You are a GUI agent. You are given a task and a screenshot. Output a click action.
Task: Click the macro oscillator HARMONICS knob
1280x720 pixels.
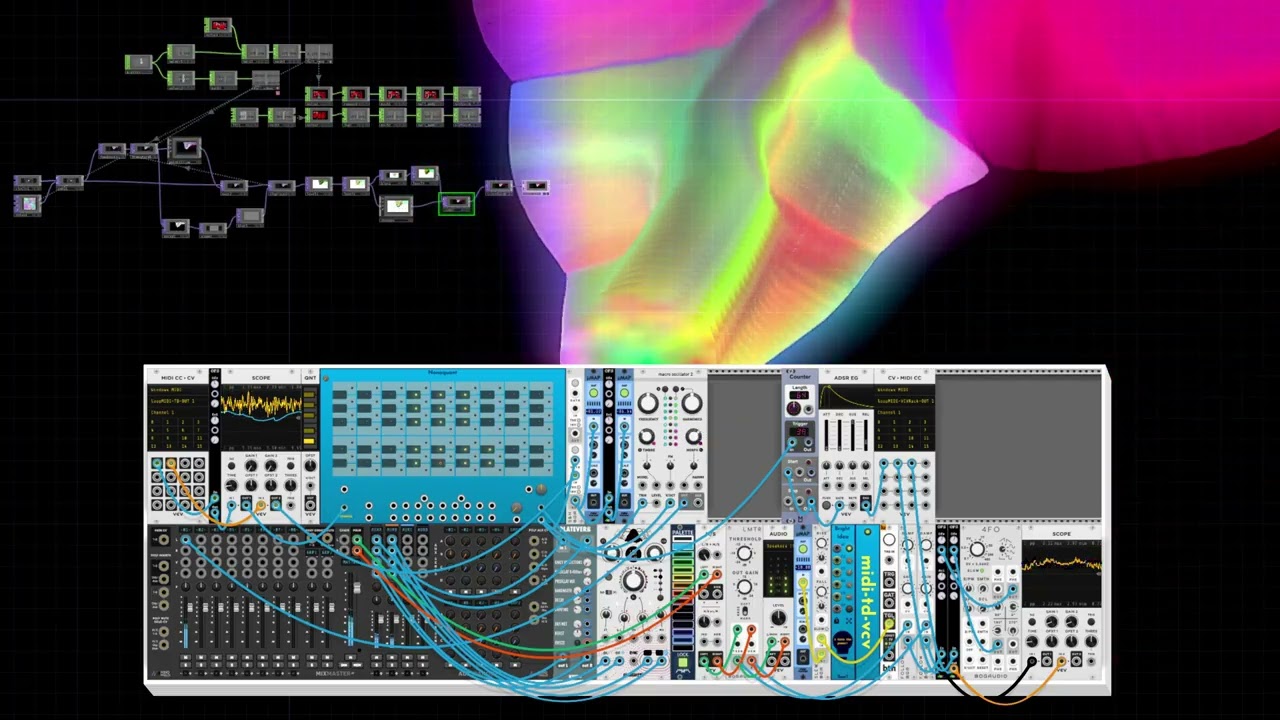pos(692,403)
